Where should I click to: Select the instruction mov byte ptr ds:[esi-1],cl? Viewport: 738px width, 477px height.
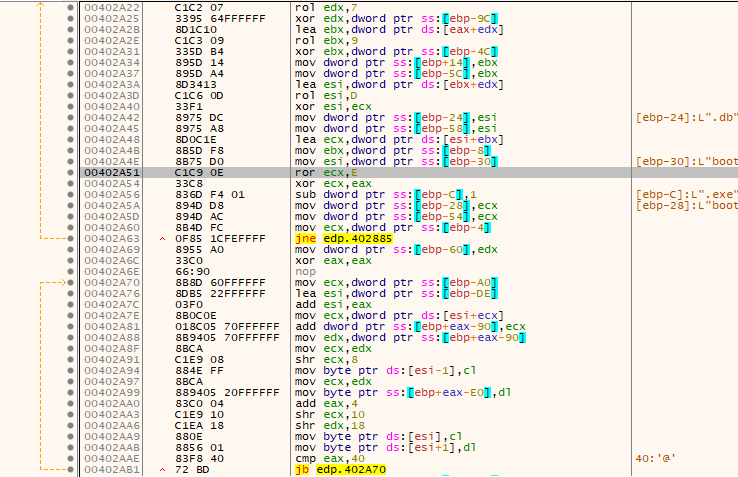pyautogui.click(x=385, y=371)
